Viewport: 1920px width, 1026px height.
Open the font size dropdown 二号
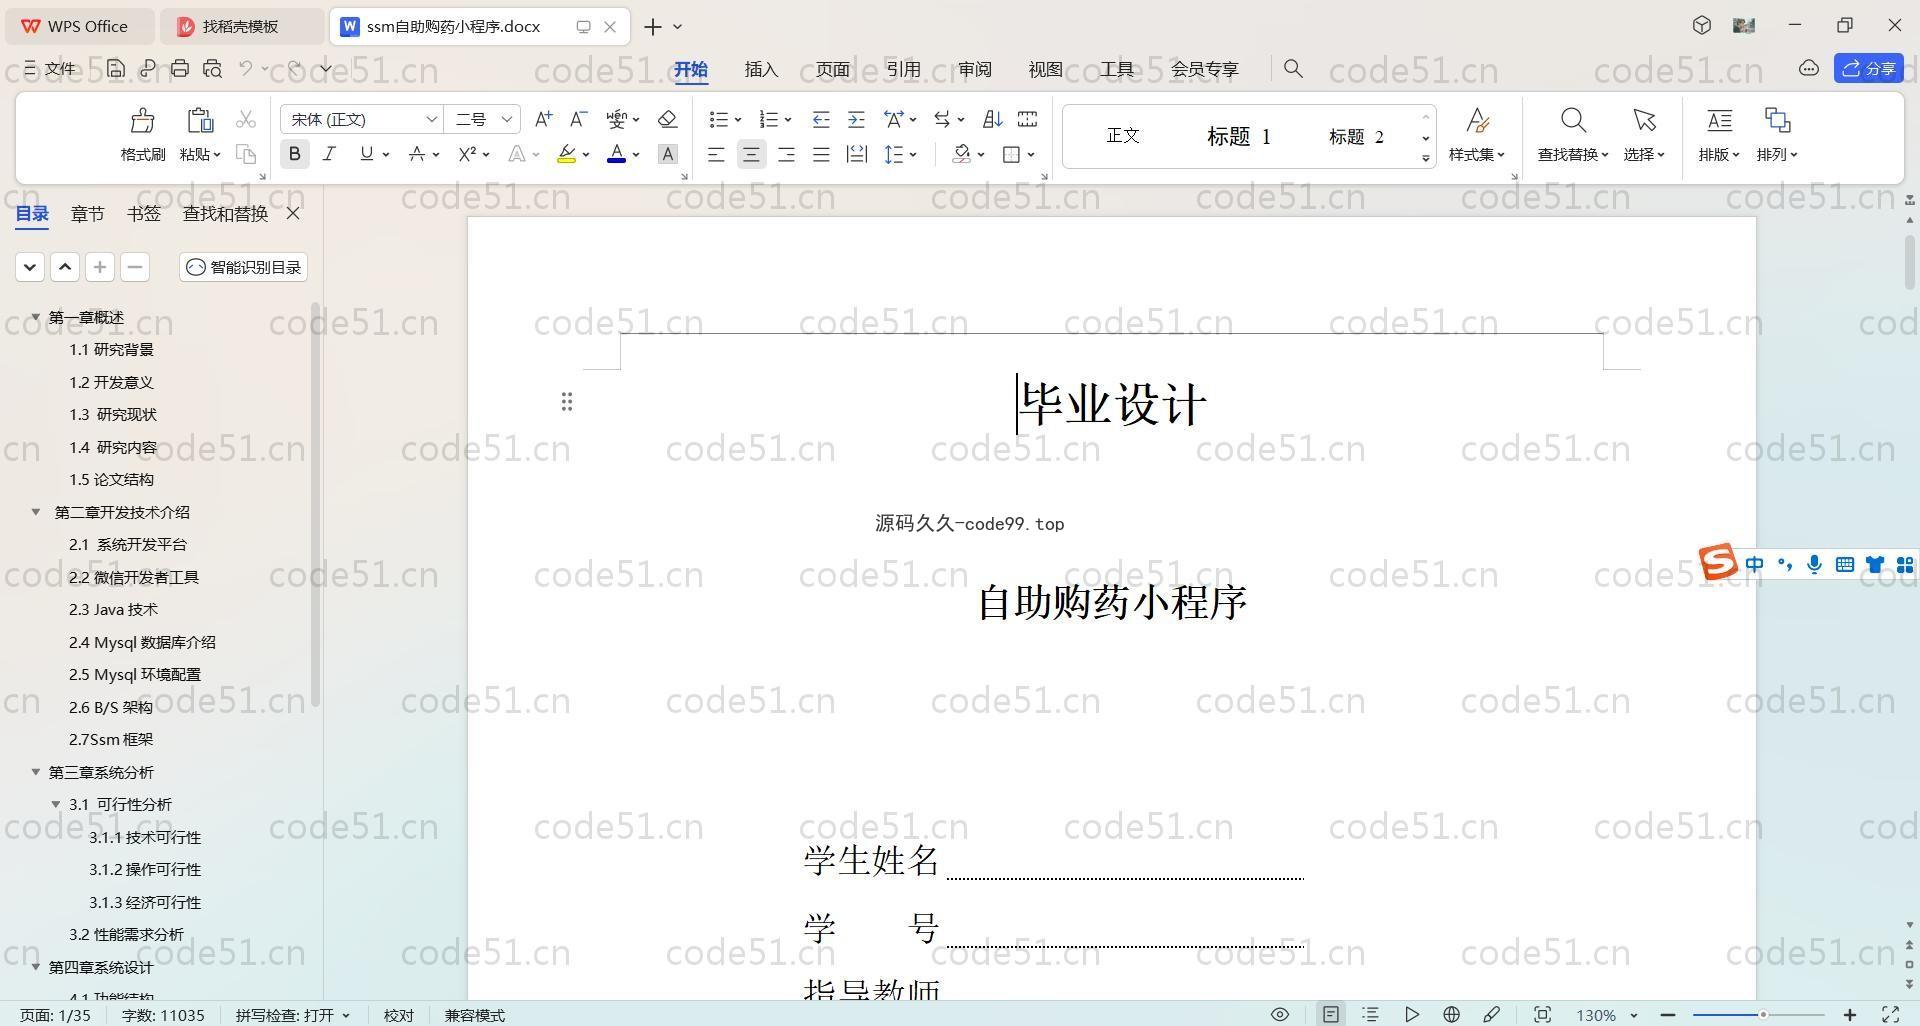pyautogui.click(x=507, y=119)
